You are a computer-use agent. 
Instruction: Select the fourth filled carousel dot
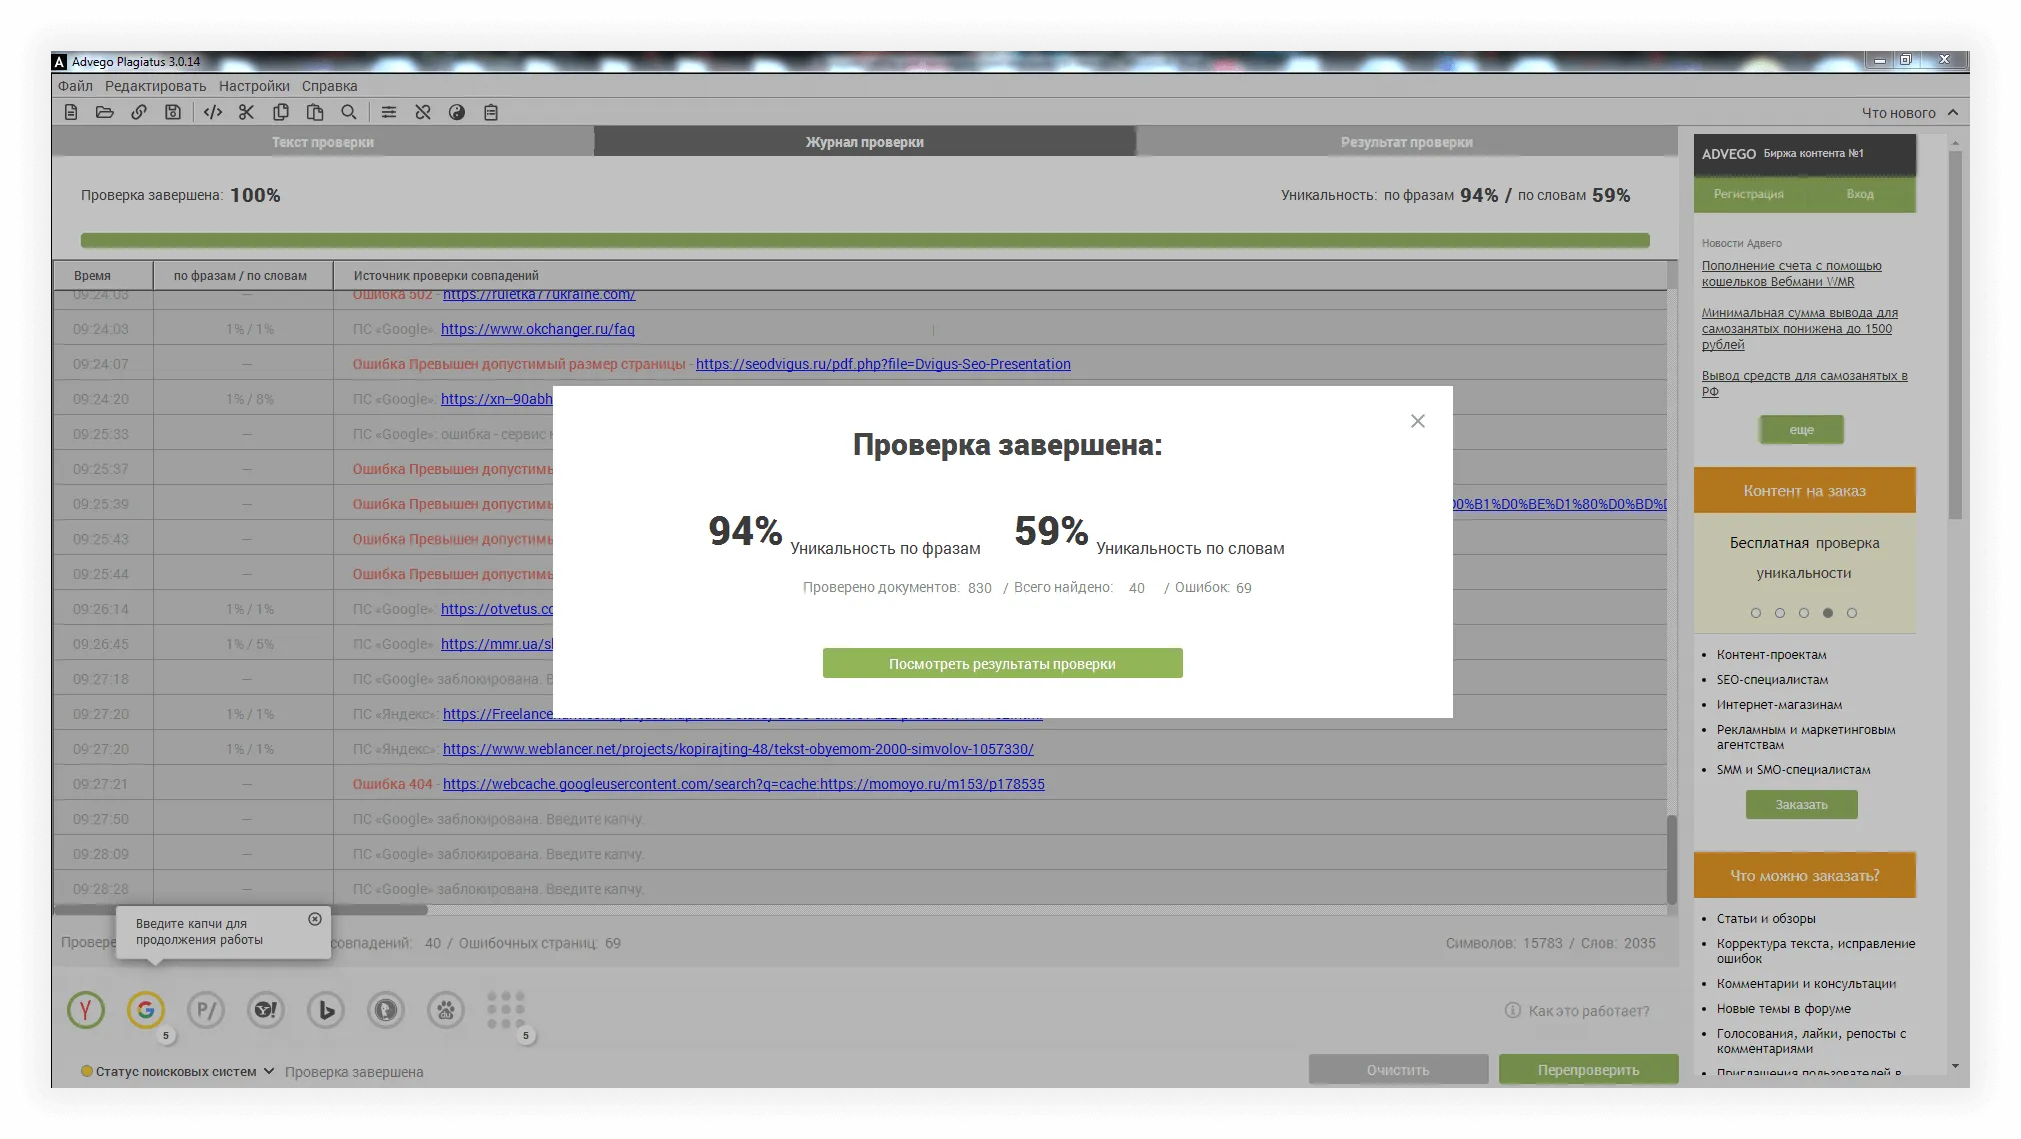[1828, 613]
